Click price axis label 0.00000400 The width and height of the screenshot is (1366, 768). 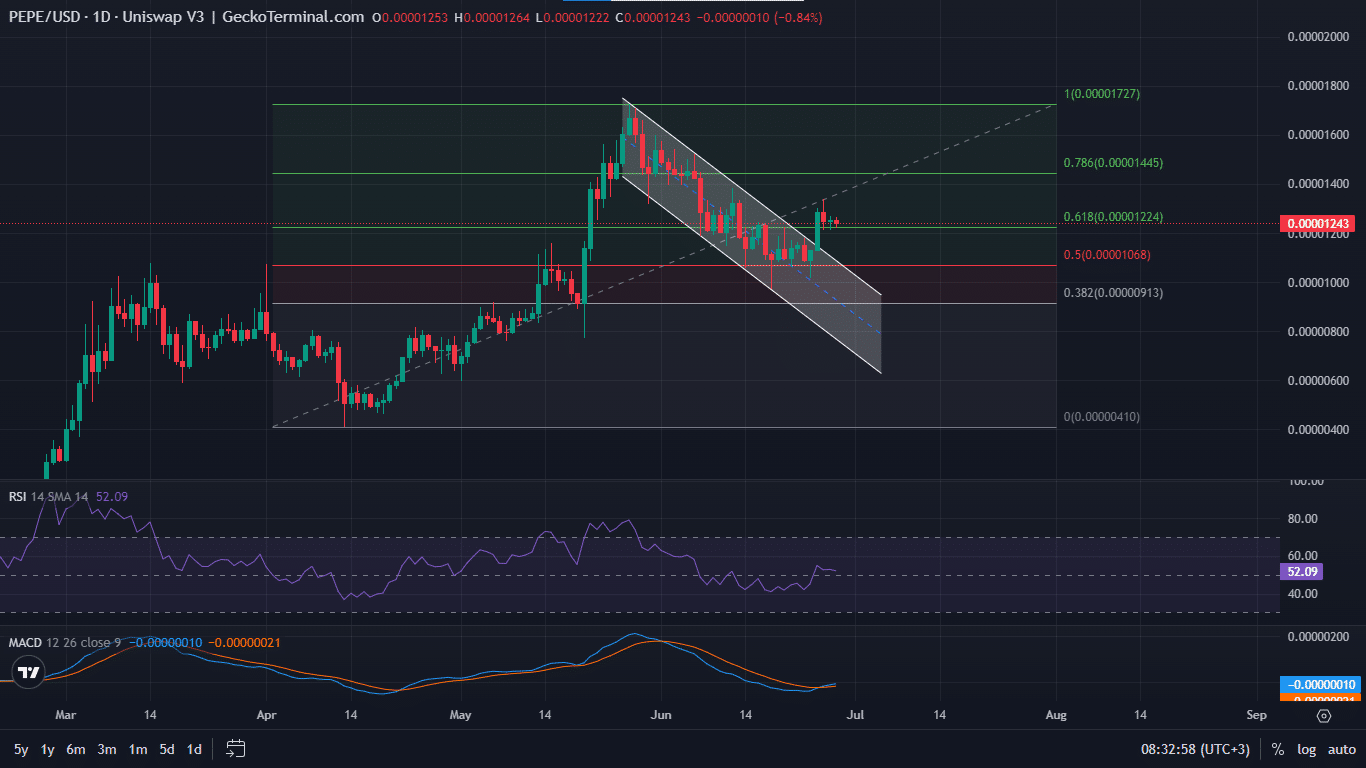pos(1320,430)
